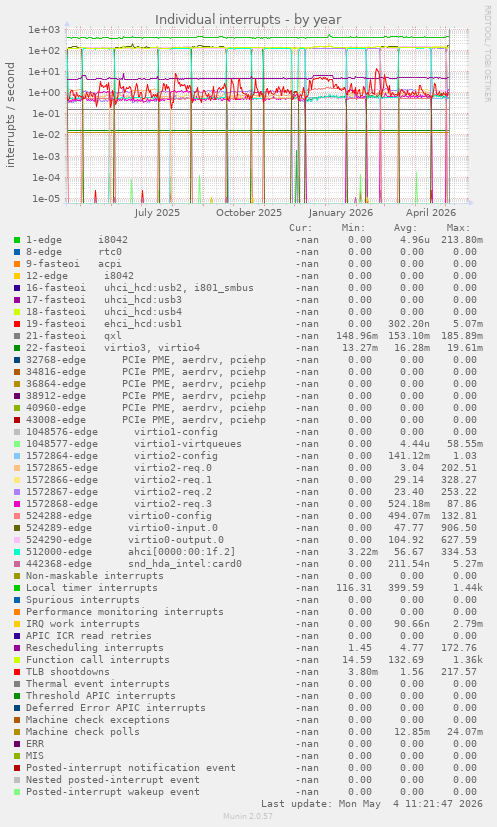Click the min value 116.31
The image size is (497, 827).
(x=354, y=588)
